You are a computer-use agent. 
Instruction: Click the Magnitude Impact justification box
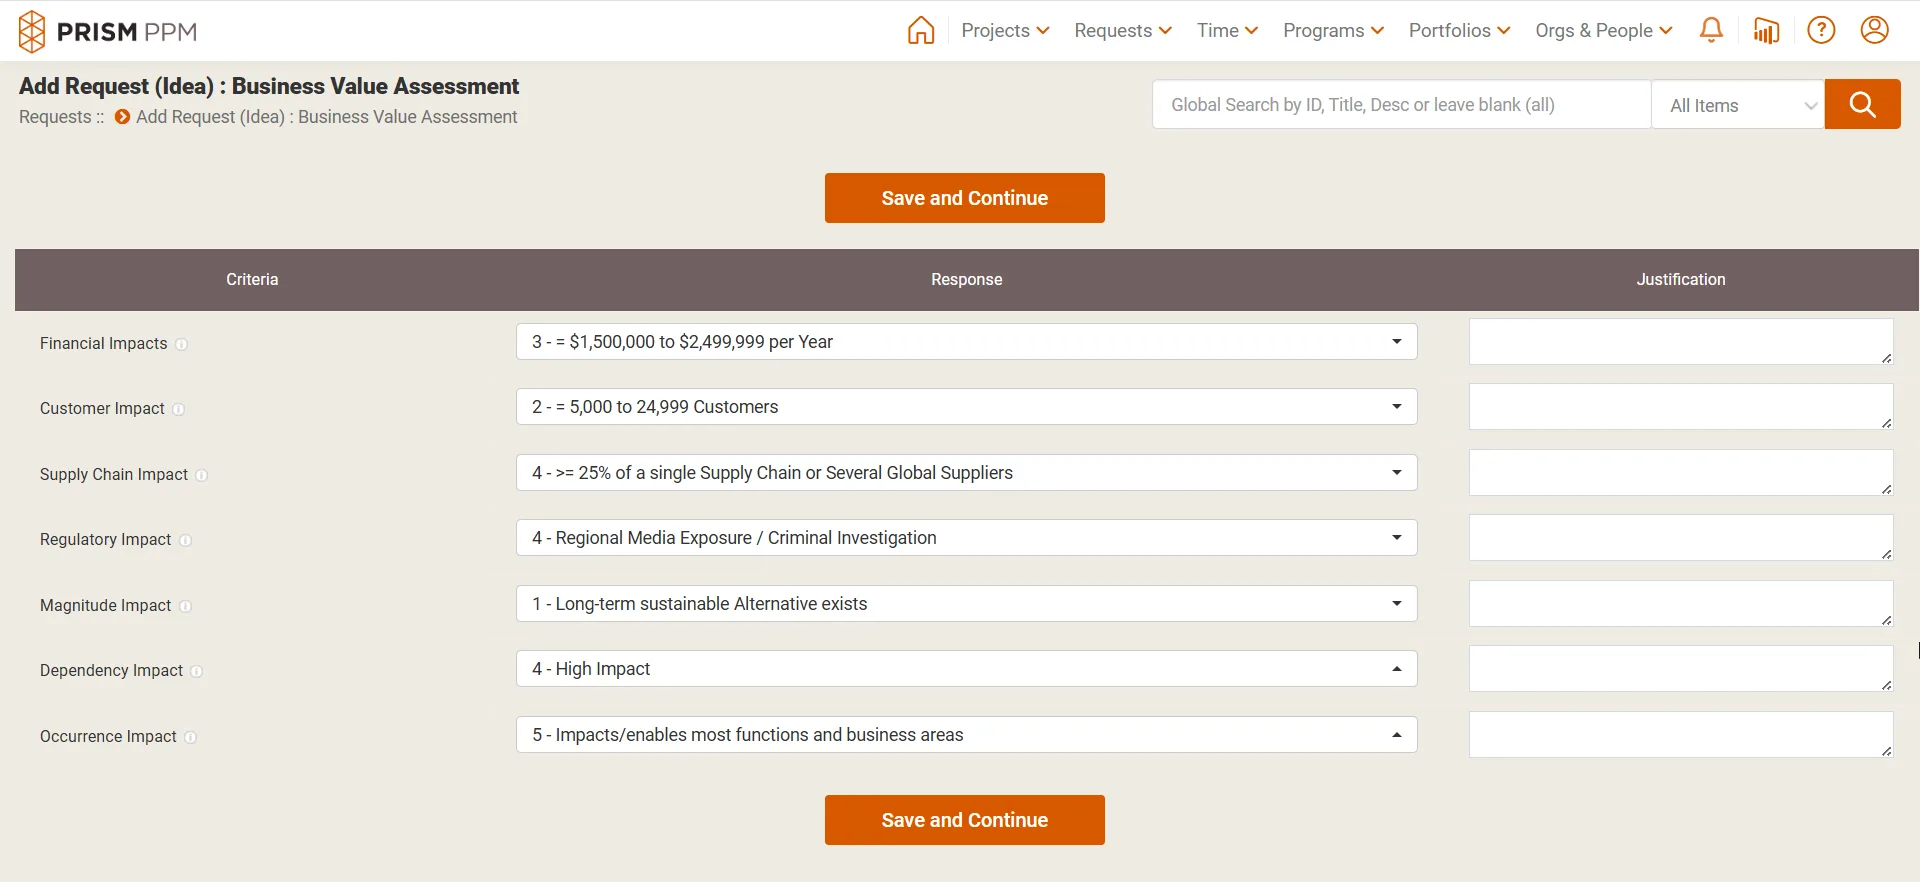coord(1681,603)
